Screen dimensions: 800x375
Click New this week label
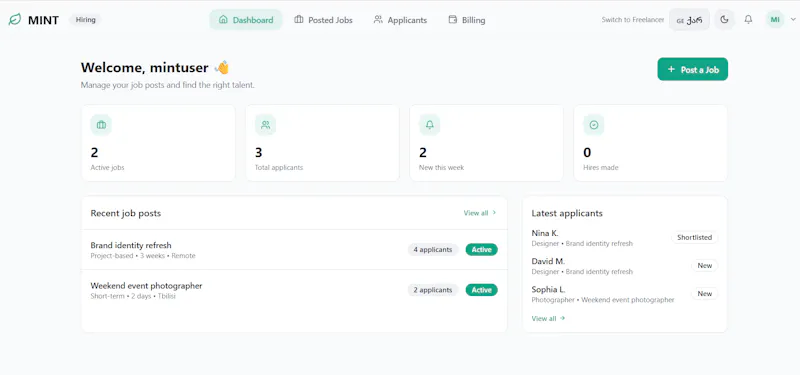tap(441, 167)
